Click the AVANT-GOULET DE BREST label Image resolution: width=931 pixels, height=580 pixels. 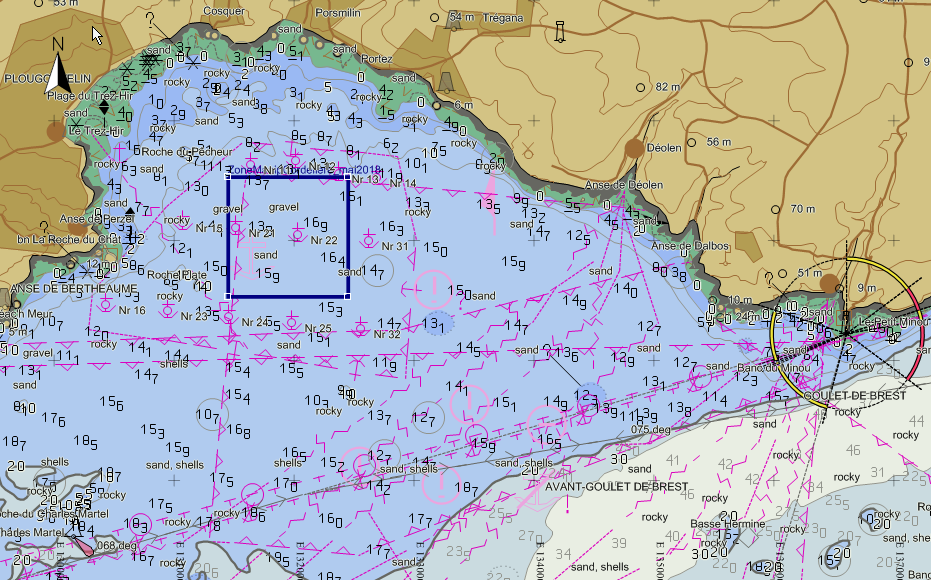613,487
